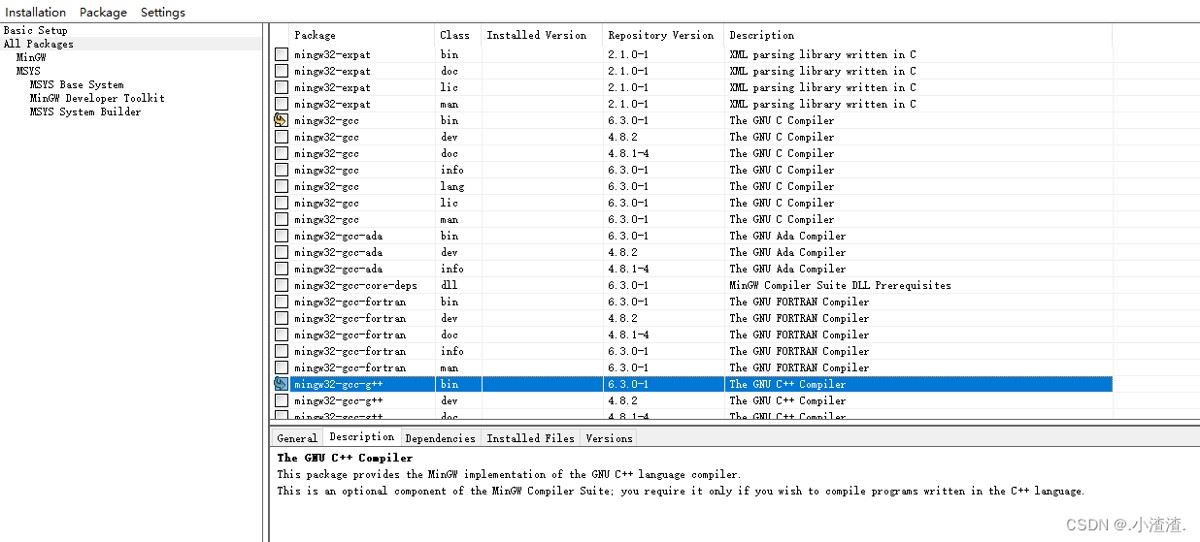1200x542 pixels.
Task: Select All Packages in the tree
Action: (x=38, y=44)
